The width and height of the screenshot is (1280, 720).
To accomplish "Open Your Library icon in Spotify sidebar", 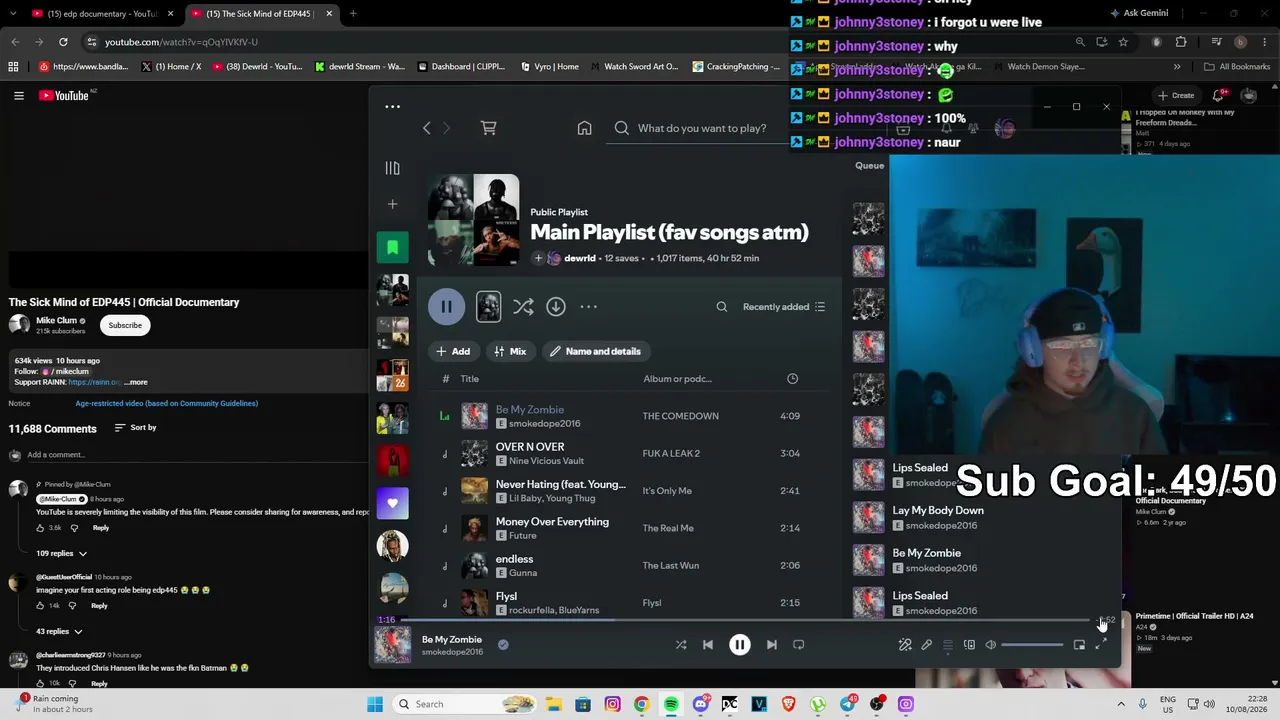I will (x=393, y=168).
